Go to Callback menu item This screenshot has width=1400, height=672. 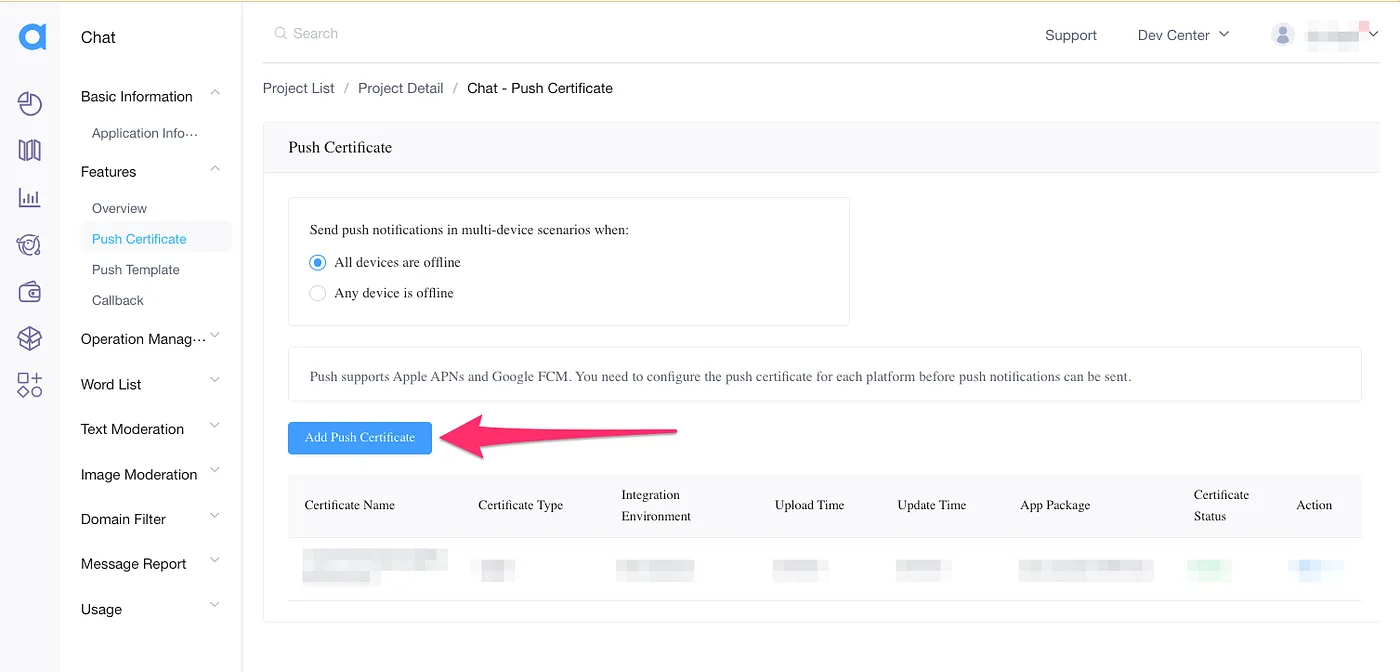coord(118,300)
